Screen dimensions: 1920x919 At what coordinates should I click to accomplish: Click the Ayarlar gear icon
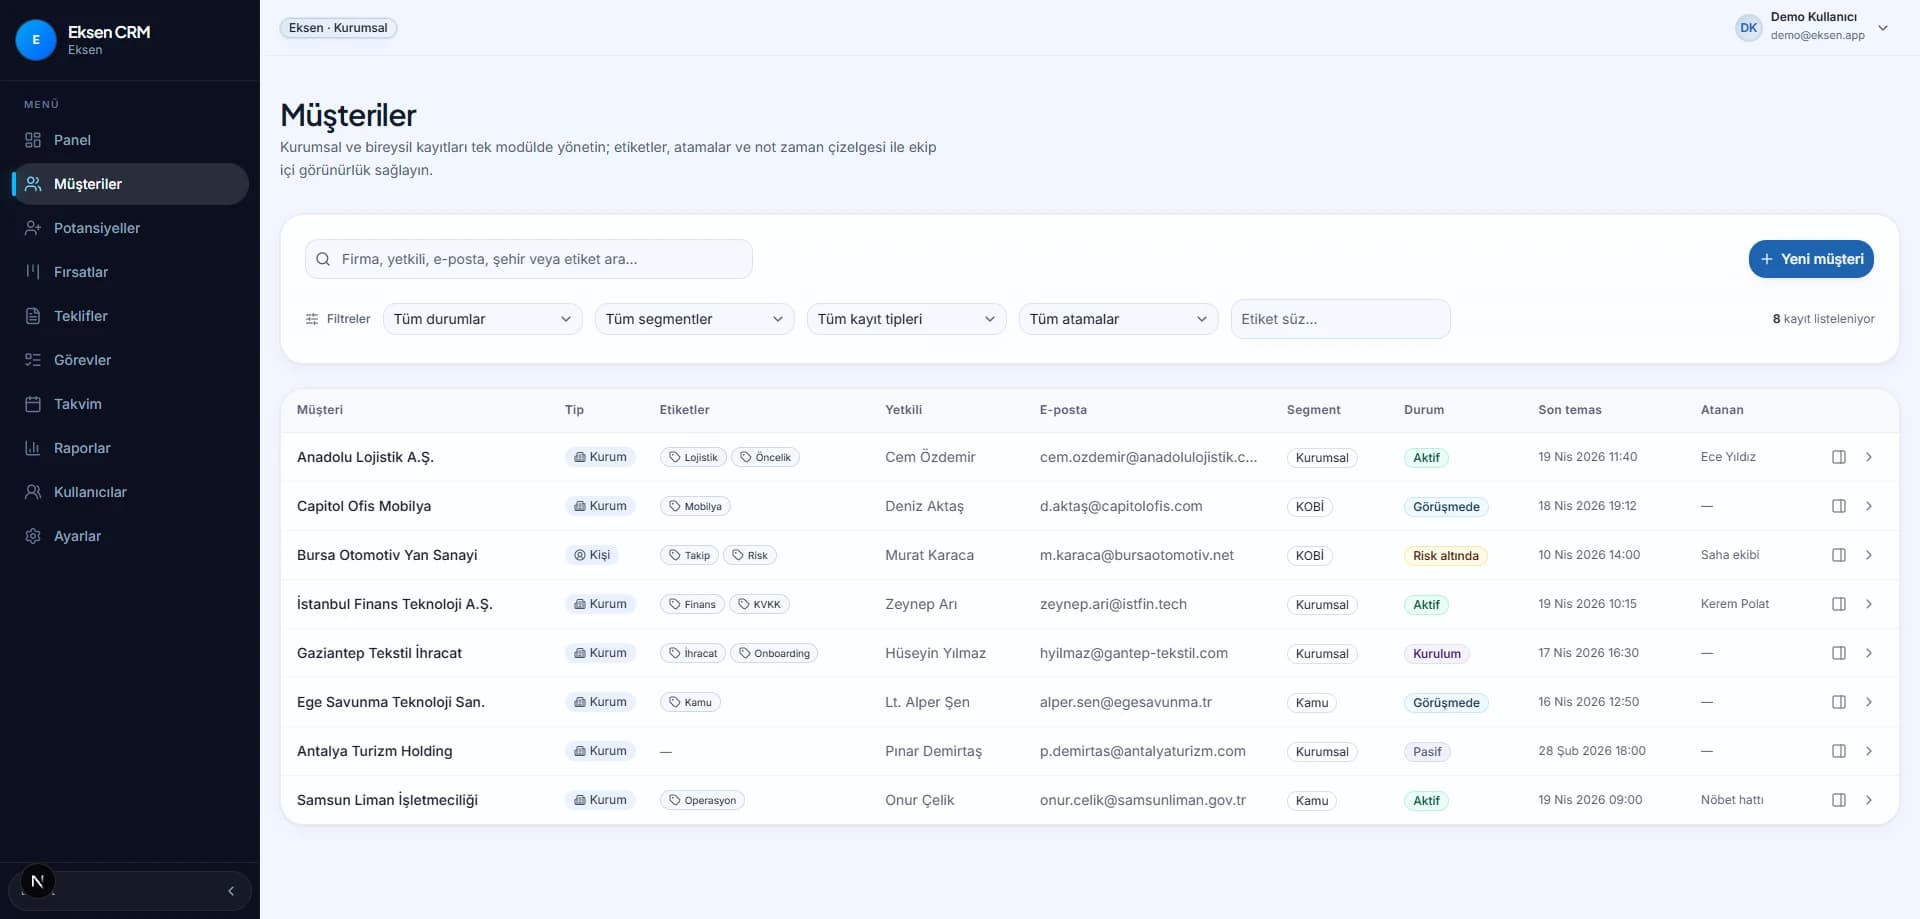pos(34,536)
